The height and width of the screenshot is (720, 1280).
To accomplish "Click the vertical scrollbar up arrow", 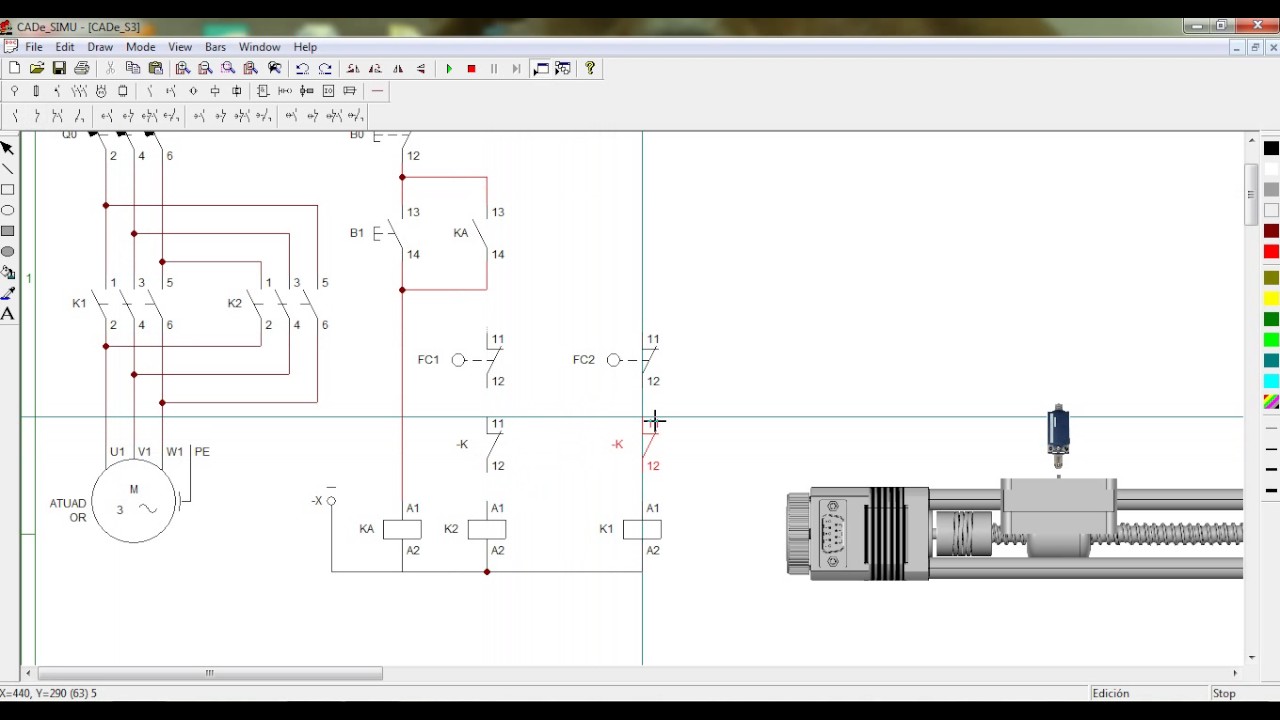I will point(1251,141).
